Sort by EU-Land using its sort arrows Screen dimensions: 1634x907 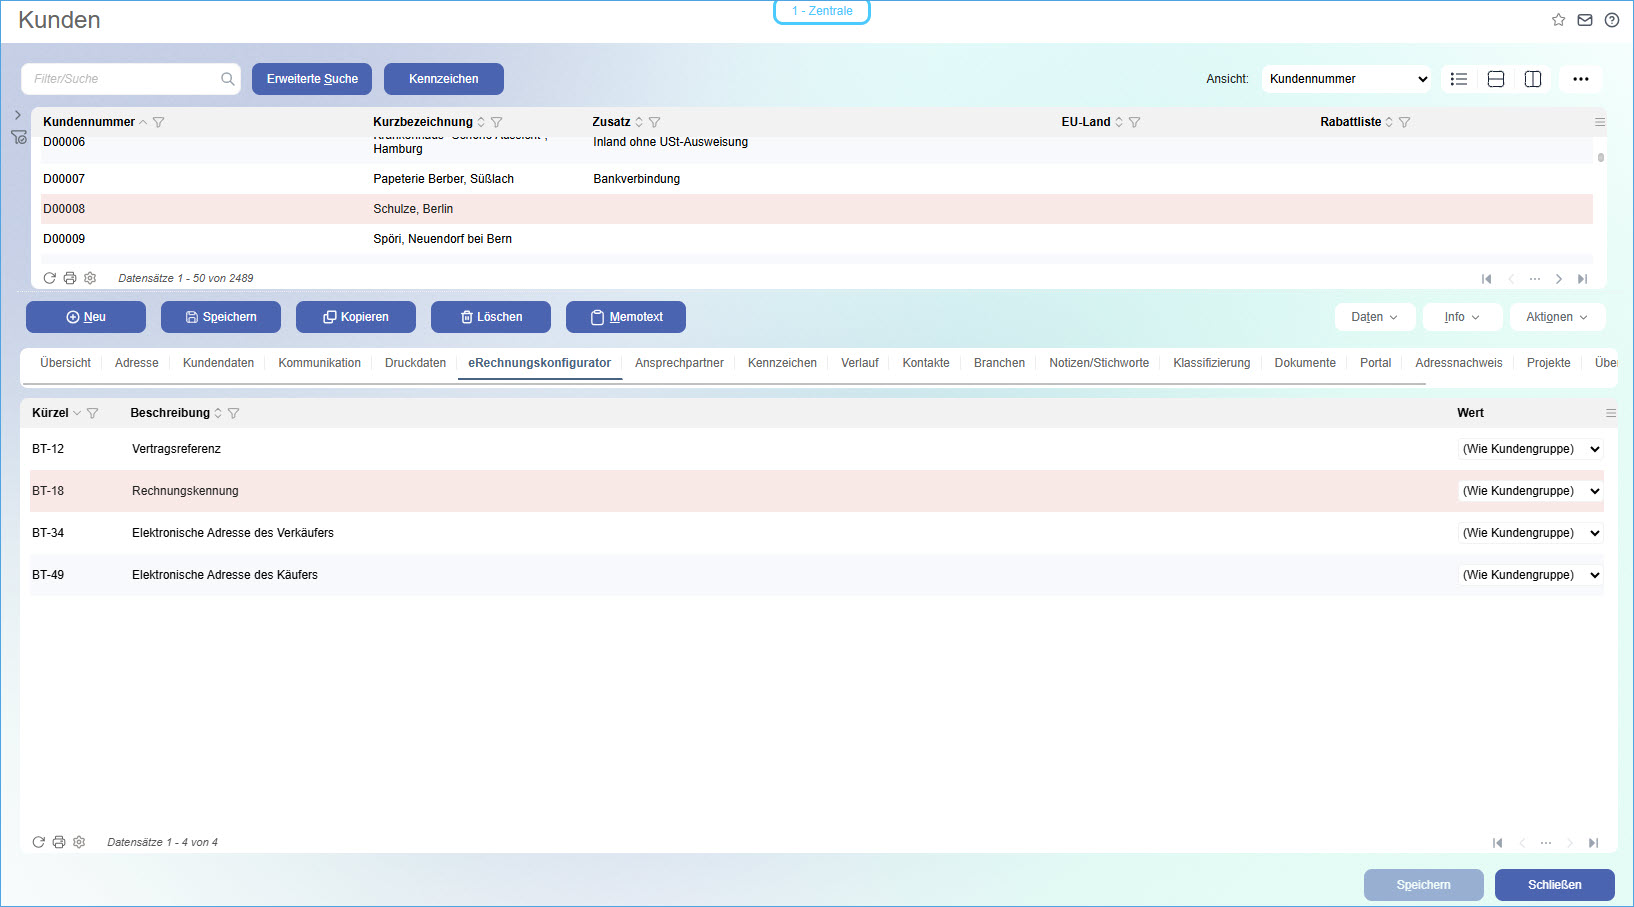[x=1119, y=122]
